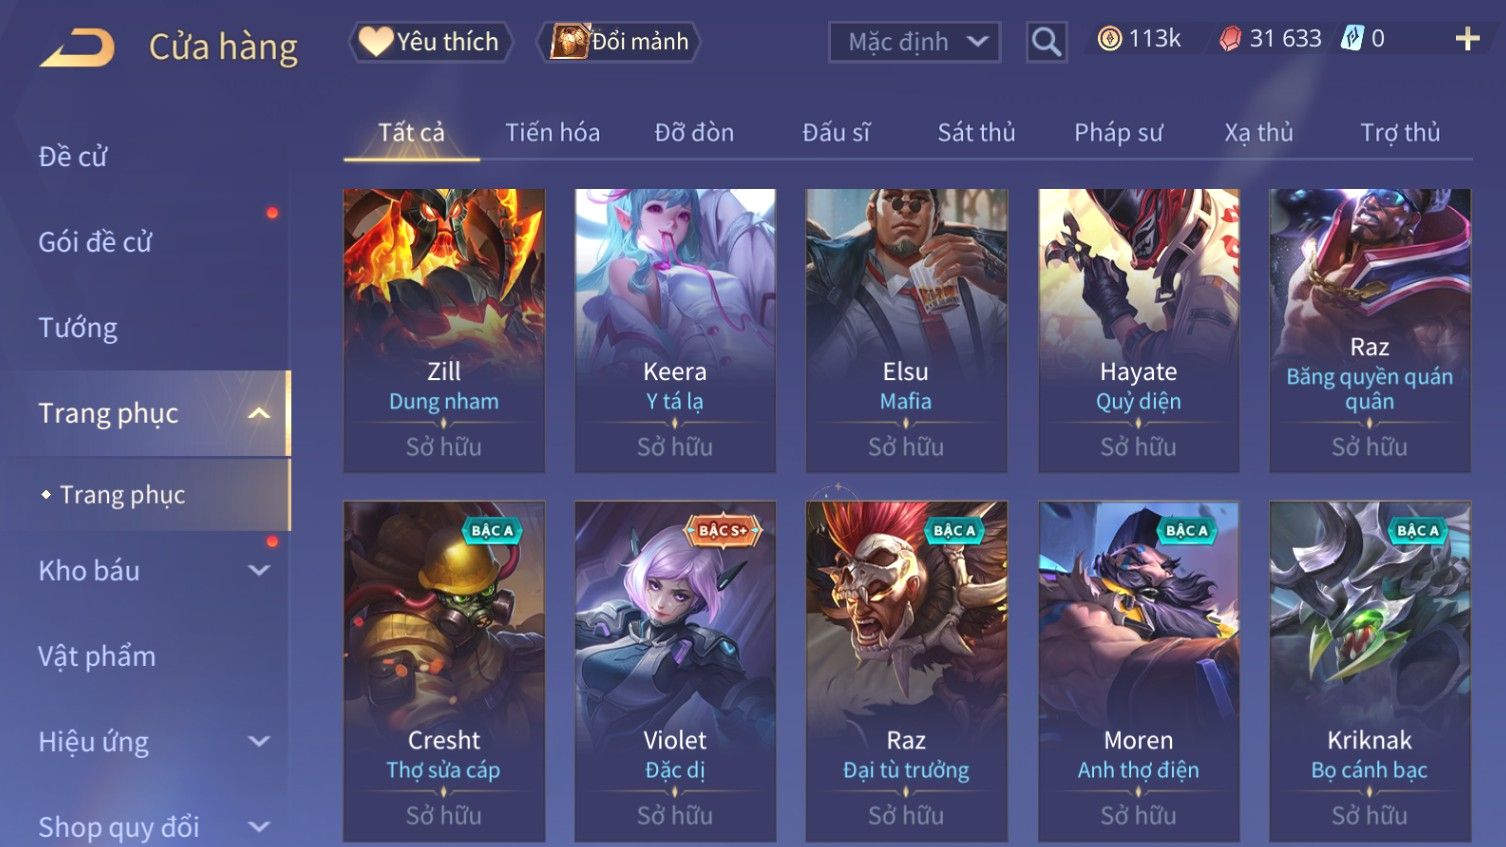Open Gói đề cử in sidebar

click(95, 242)
